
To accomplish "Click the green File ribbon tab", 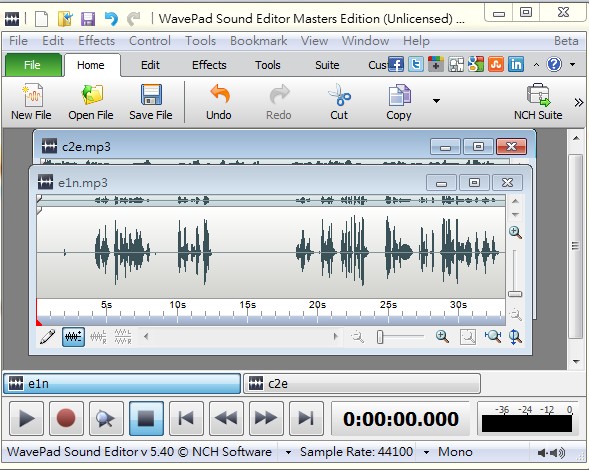I will 33,65.
